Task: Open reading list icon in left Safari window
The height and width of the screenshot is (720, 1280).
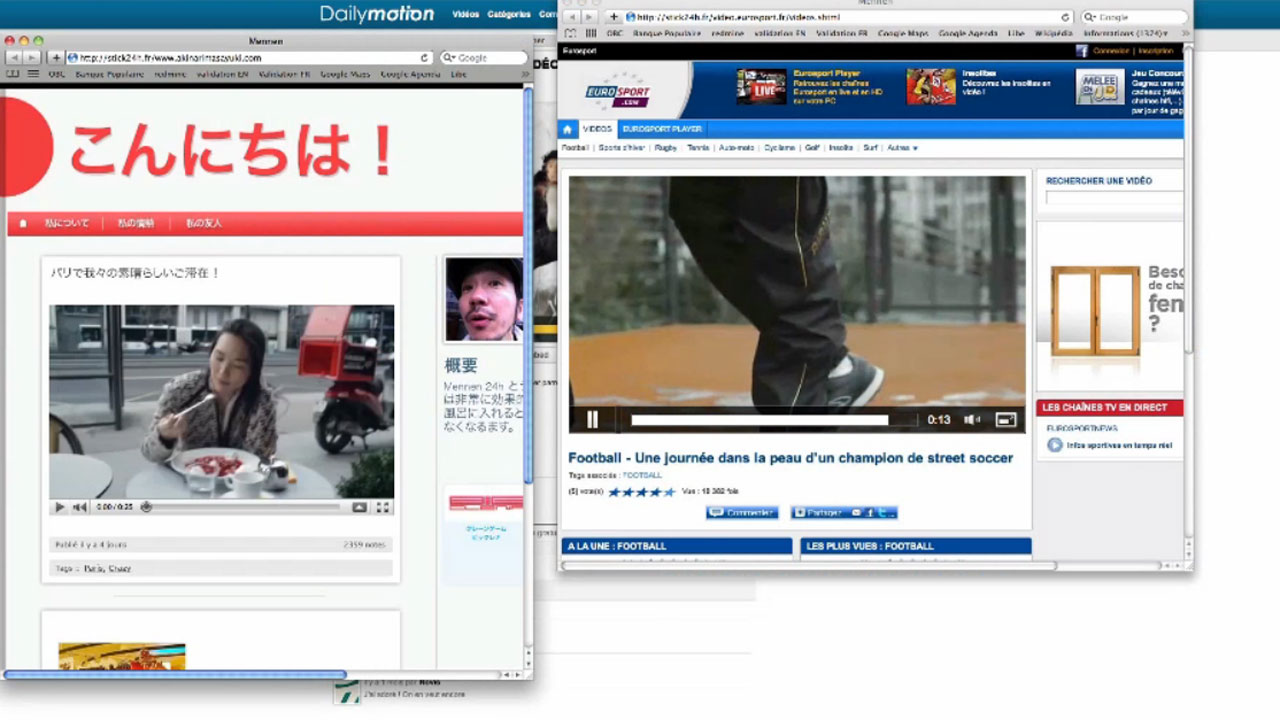Action: [33, 74]
